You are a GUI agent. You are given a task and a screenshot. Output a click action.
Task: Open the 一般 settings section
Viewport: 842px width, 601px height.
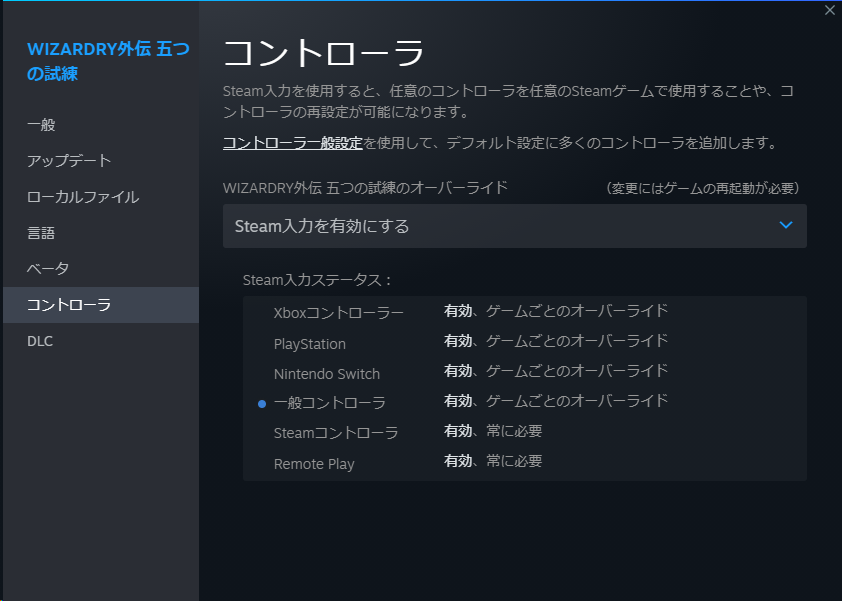click(x=100, y=125)
